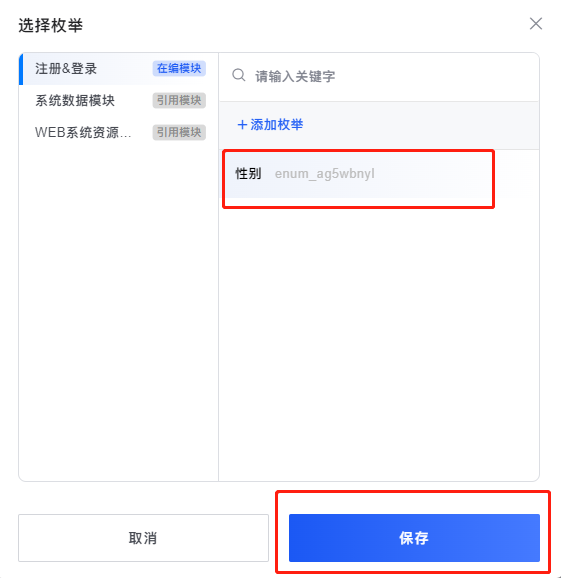561x578 pixels.
Task: Select the 注册&登录 module
Action: 119,69
